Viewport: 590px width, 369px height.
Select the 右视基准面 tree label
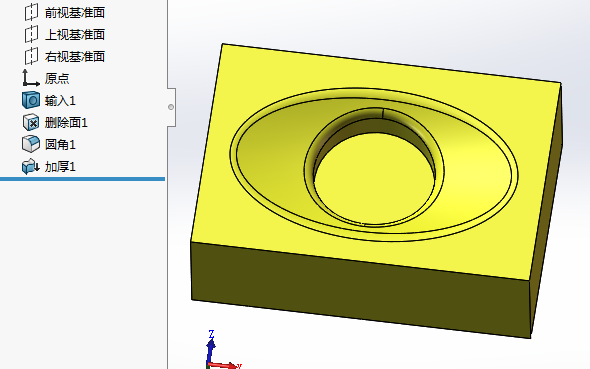[x=75, y=57]
